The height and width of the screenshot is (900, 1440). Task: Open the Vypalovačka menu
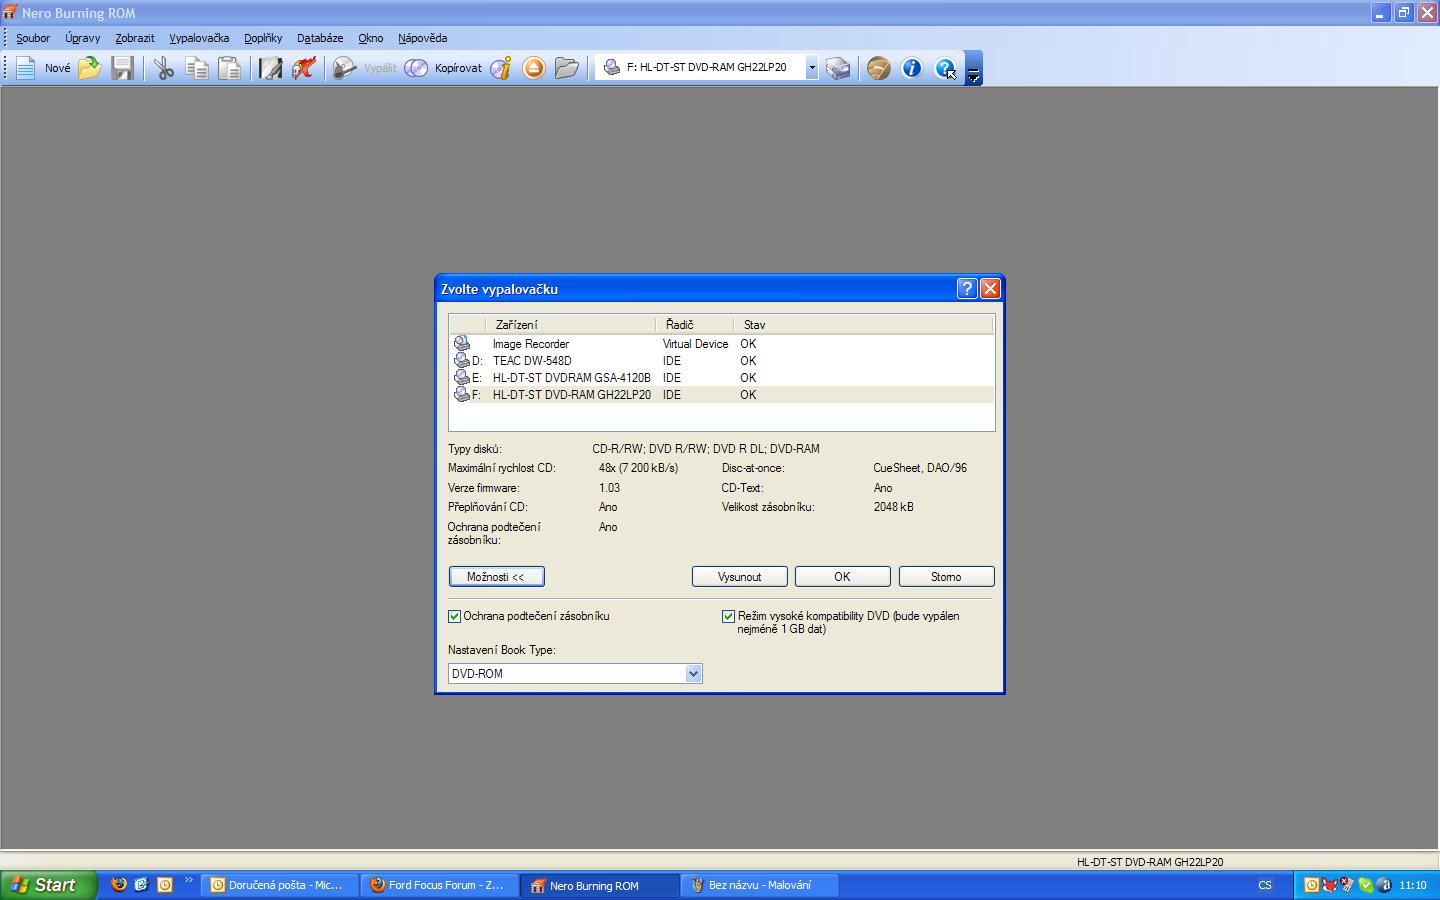pos(199,38)
